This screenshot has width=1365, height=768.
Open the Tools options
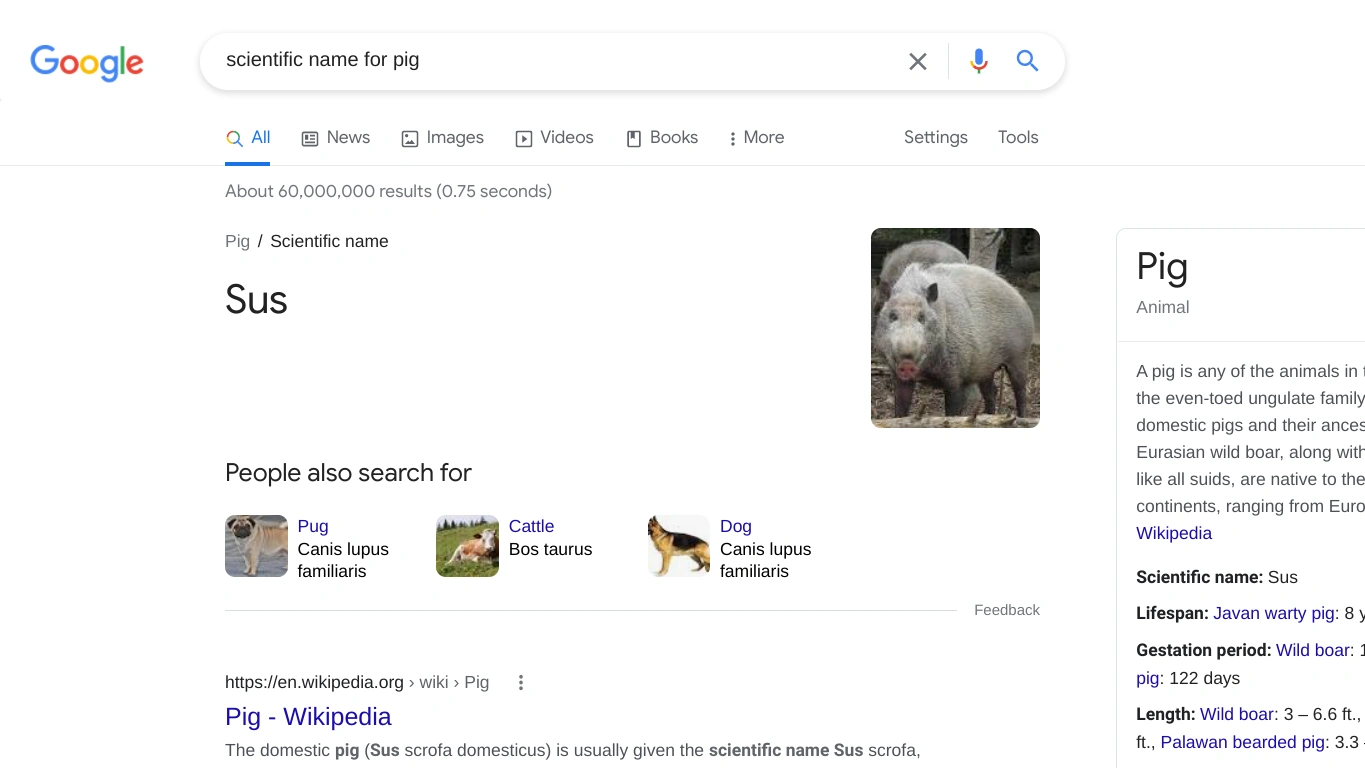point(1017,137)
